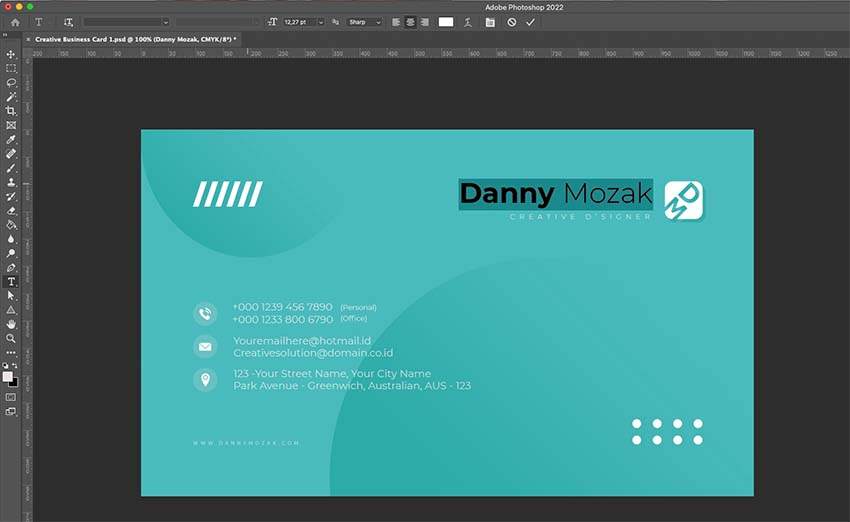Select the Rectangular Marquee tool
The height and width of the screenshot is (522, 850).
(11, 68)
